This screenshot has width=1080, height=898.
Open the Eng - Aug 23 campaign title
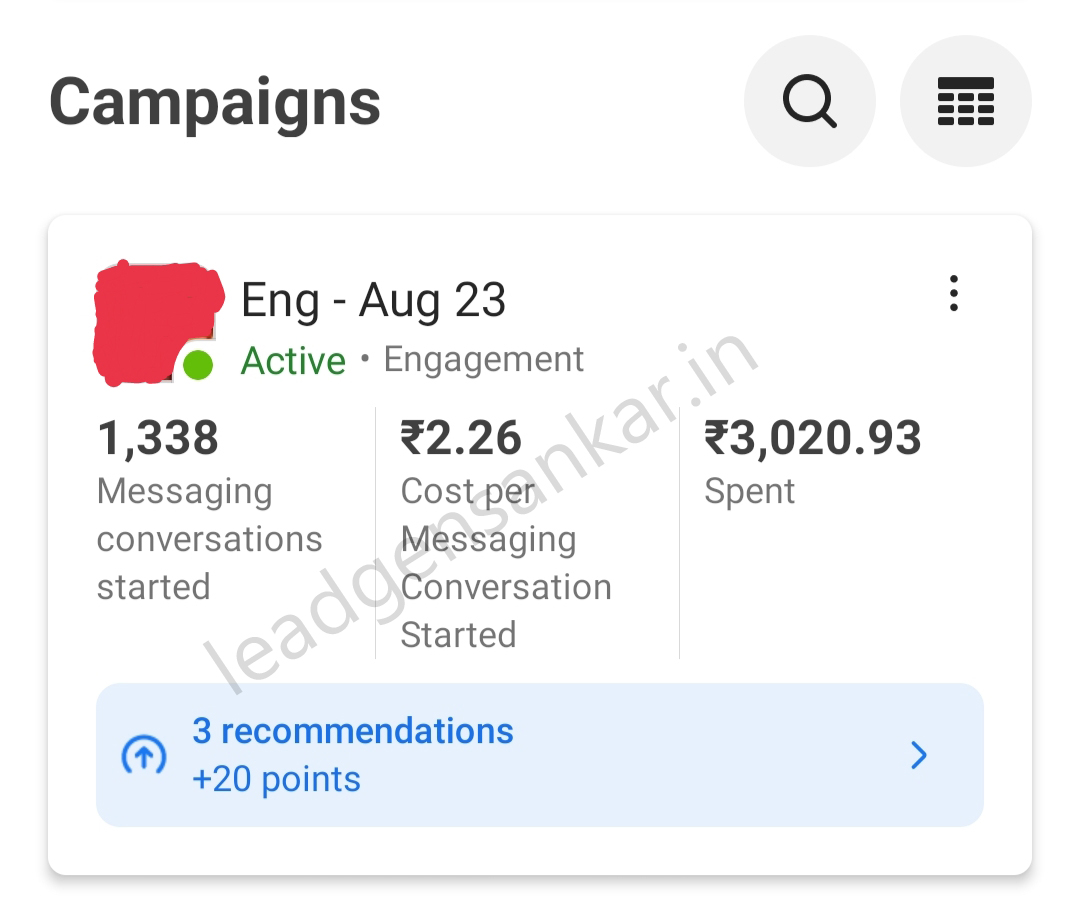click(x=374, y=300)
